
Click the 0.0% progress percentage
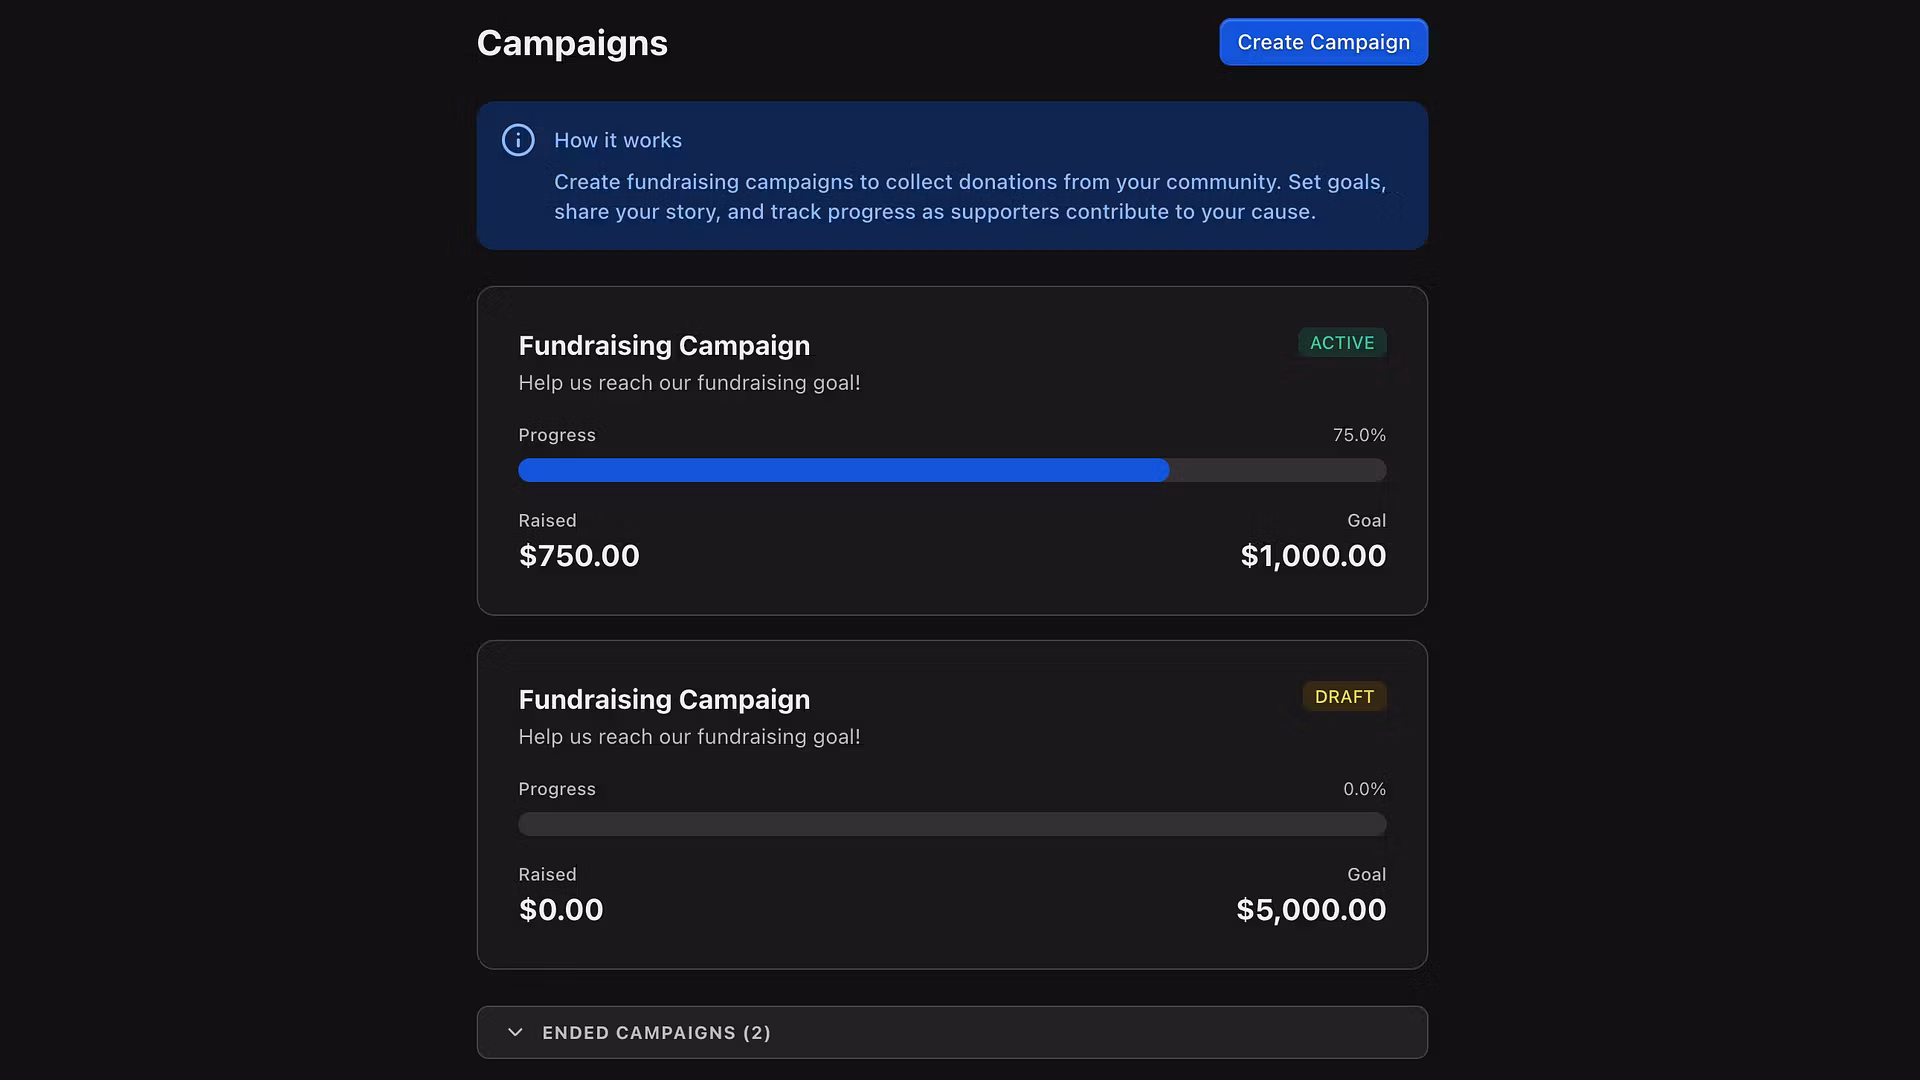point(1364,789)
